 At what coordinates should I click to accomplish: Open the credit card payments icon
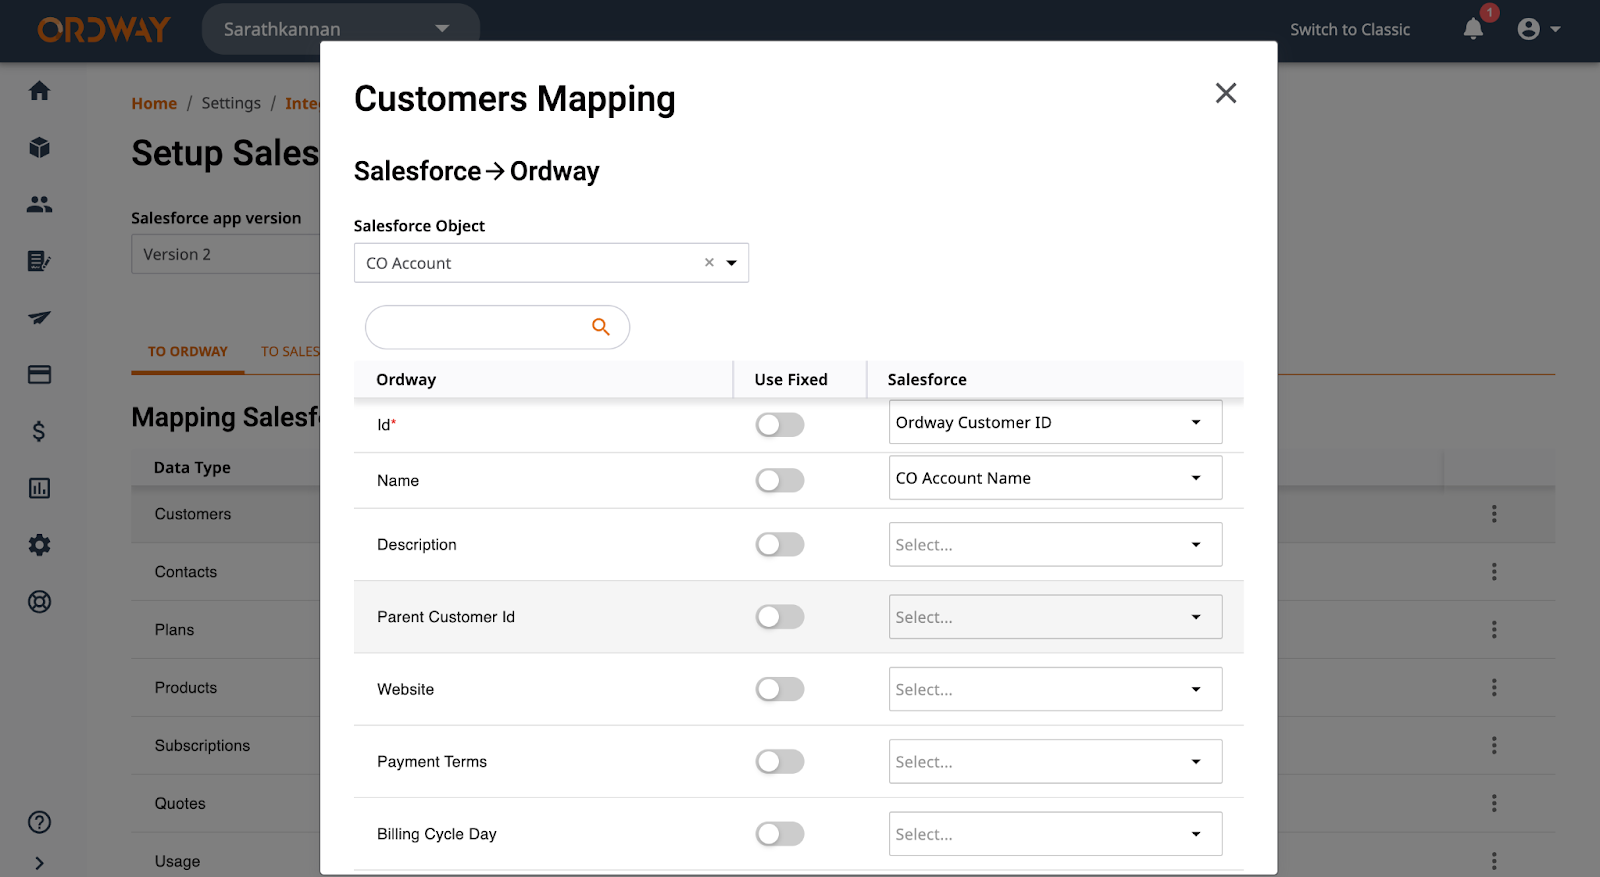point(39,375)
